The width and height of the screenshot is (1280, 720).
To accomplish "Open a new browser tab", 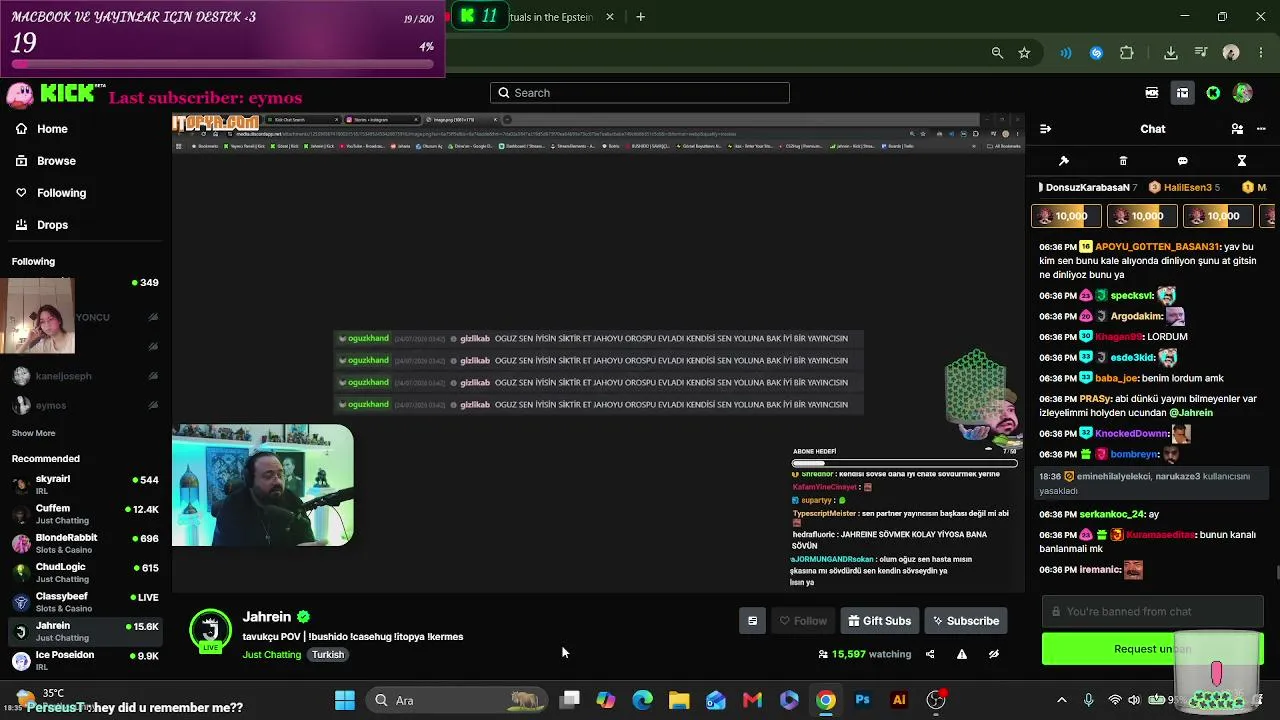I will pyautogui.click(x=640, y=17).
